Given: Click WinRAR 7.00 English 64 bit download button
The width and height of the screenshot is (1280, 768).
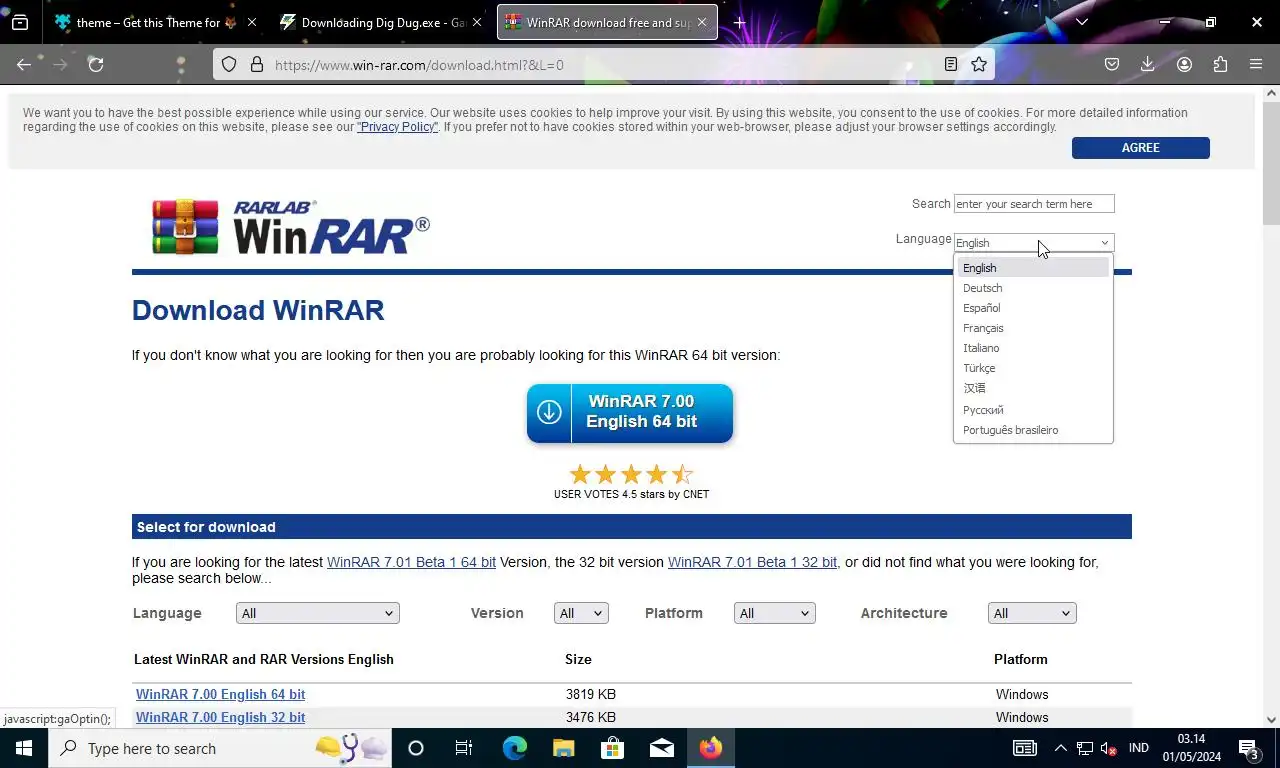Looking at the screenshot, I should pyautogui.click(x=630, y=412).
